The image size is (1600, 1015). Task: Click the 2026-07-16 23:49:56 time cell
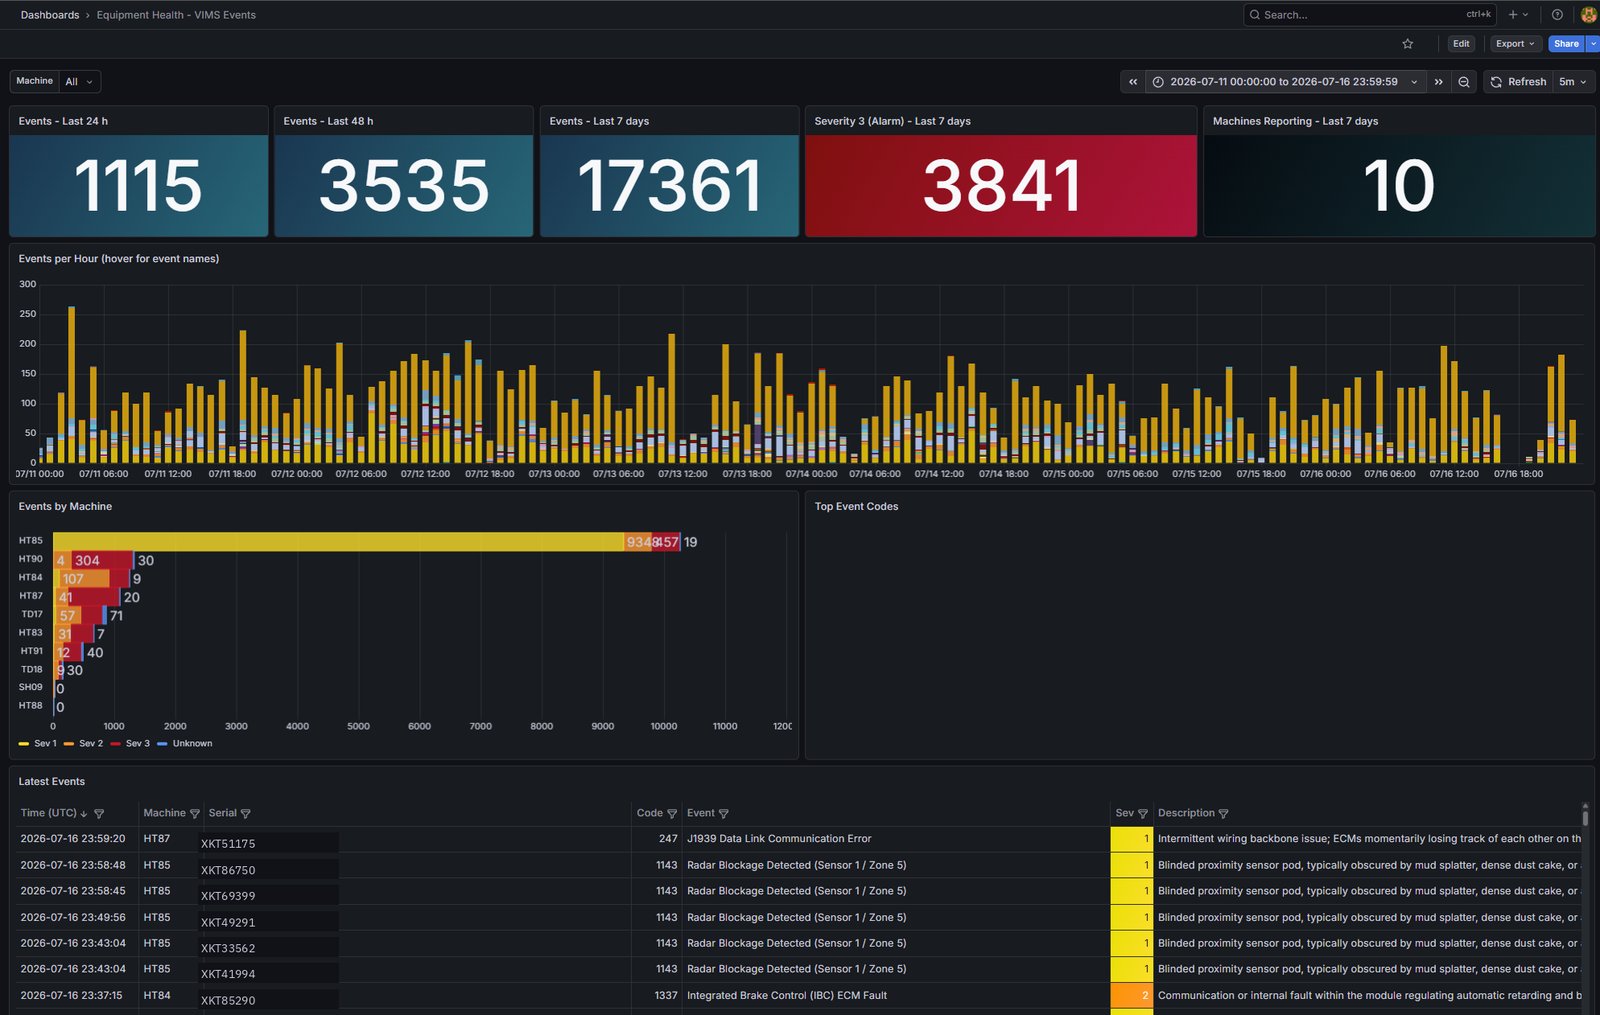[x=73, y=918]
